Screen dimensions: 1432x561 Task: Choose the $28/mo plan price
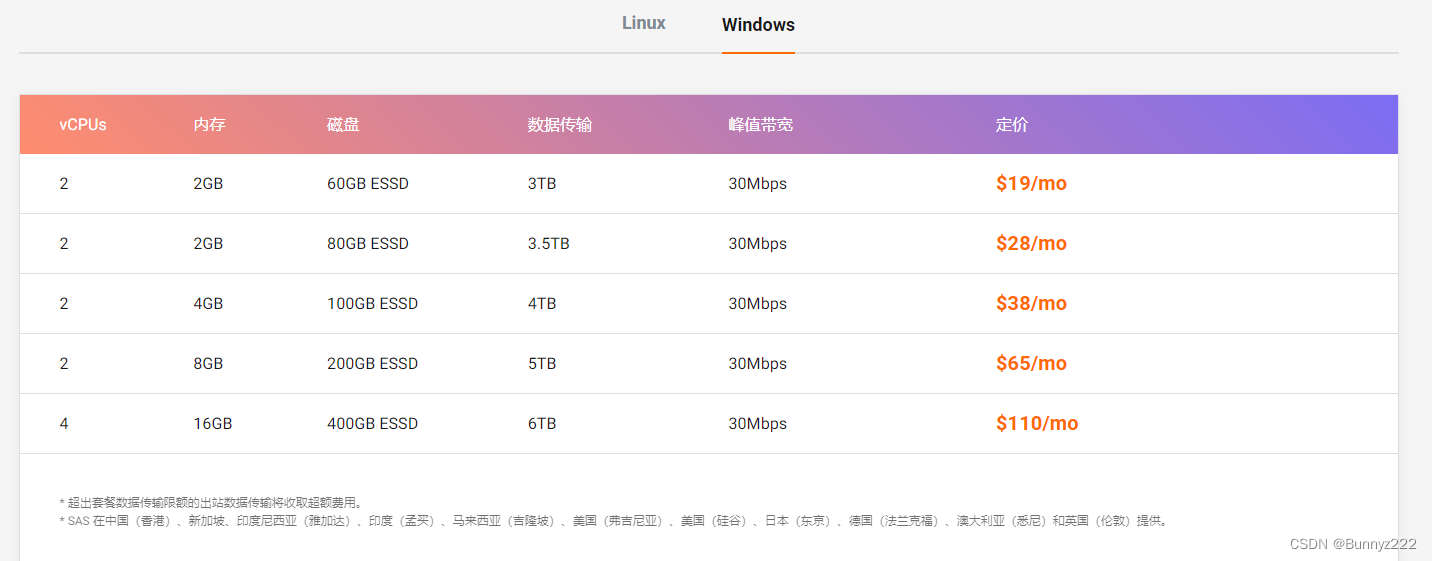click(x=1031, y=244)
